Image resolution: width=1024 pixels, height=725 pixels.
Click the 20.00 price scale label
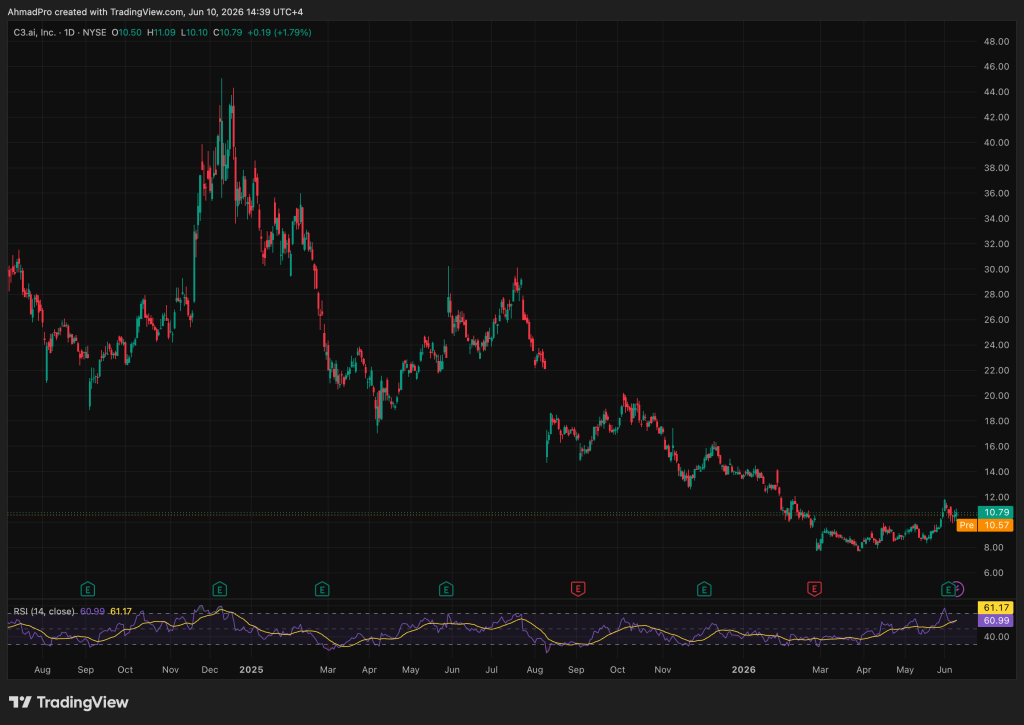point(997,396)
